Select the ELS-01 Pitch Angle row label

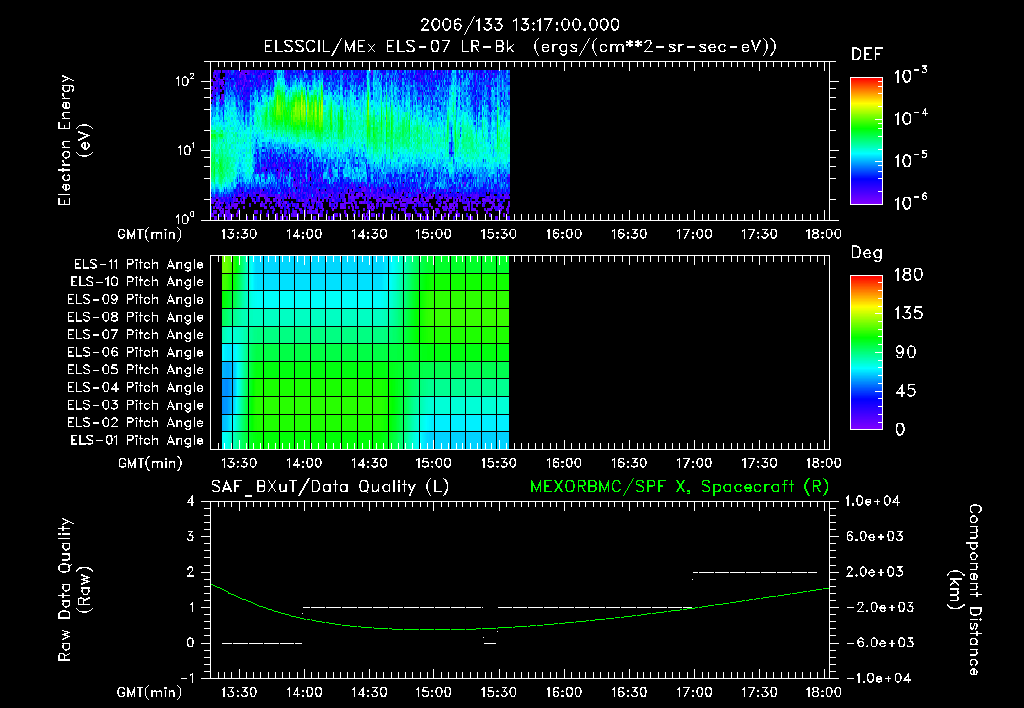pyautogui.click(x=137, y=440)
